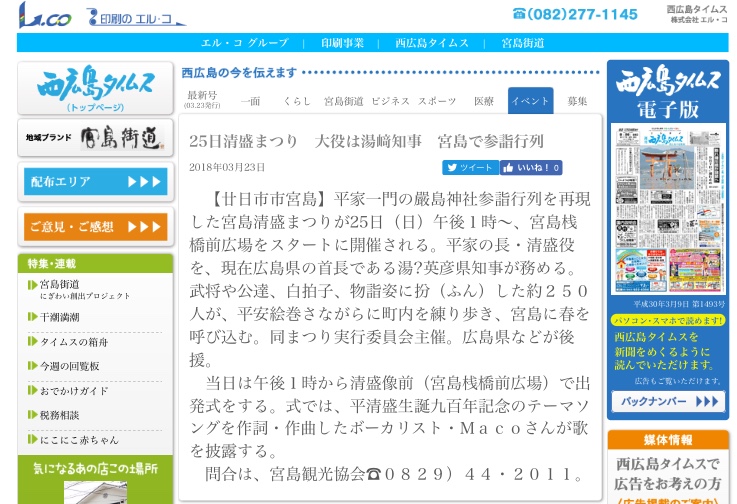Switch to the 一面 tab

250,101
